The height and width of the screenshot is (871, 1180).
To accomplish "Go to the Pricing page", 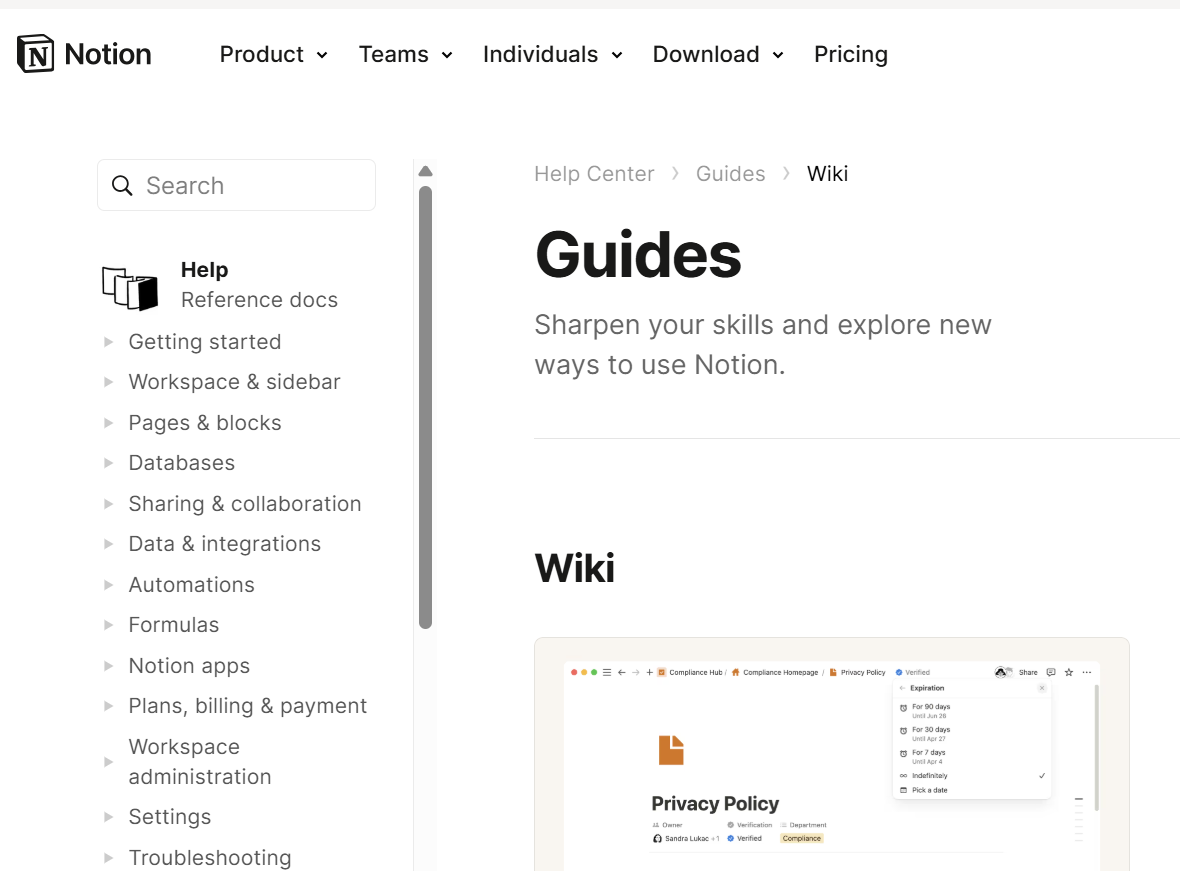I will click(851, 54).
